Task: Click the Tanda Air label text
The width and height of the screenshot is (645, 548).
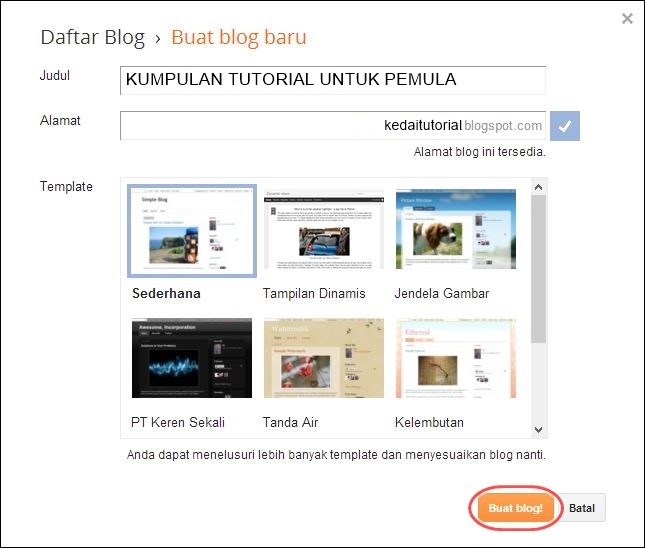Action: (x=290, y=422)
